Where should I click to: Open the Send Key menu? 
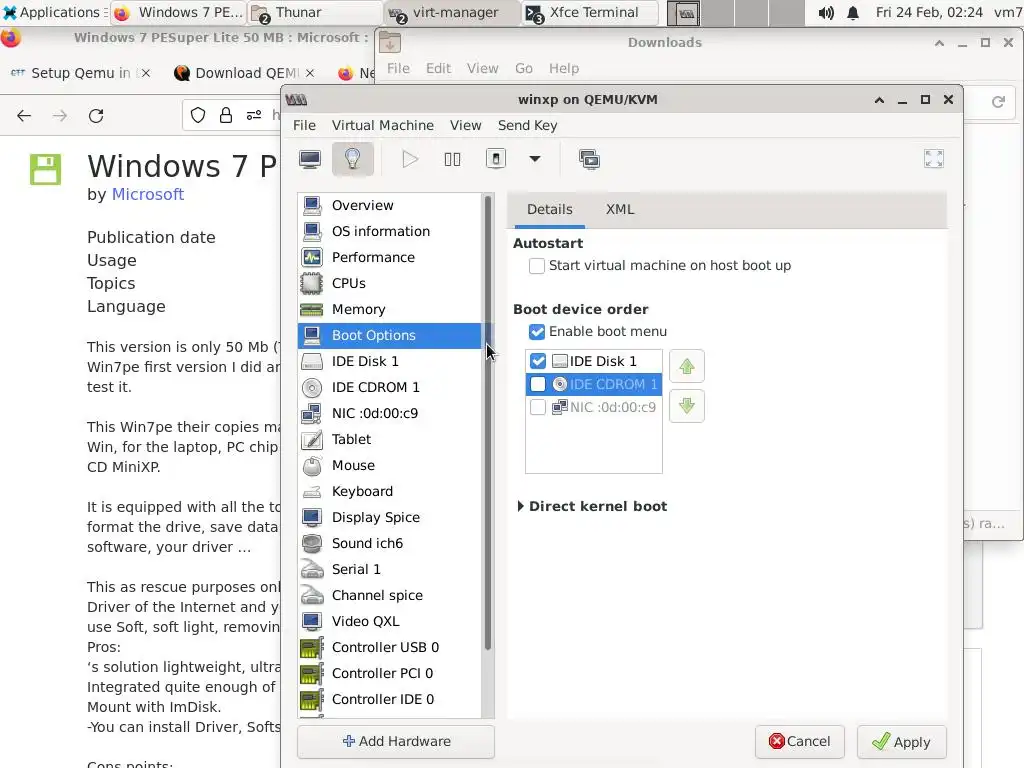click(528, 125)
